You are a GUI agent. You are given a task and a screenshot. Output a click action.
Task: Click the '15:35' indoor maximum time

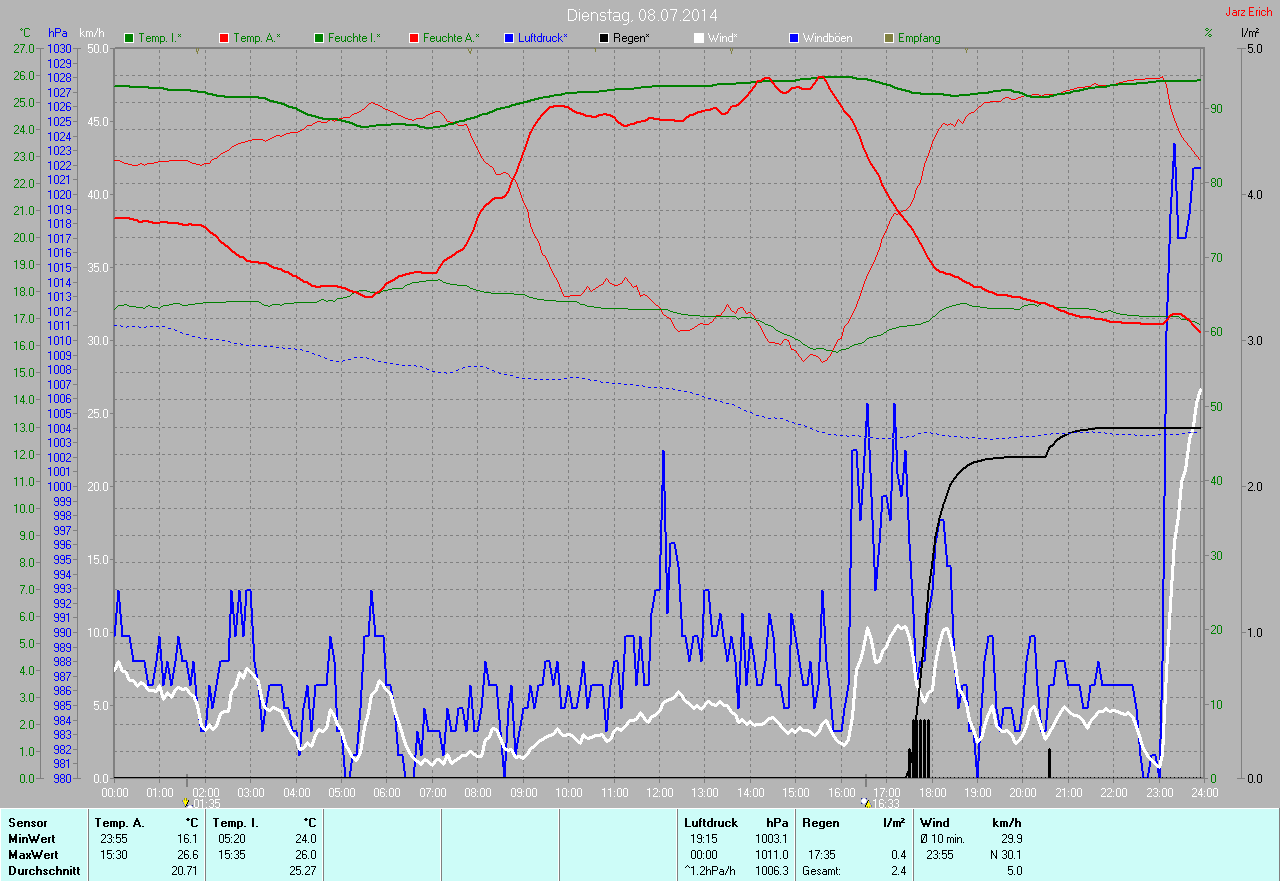[x=234, y=855]
